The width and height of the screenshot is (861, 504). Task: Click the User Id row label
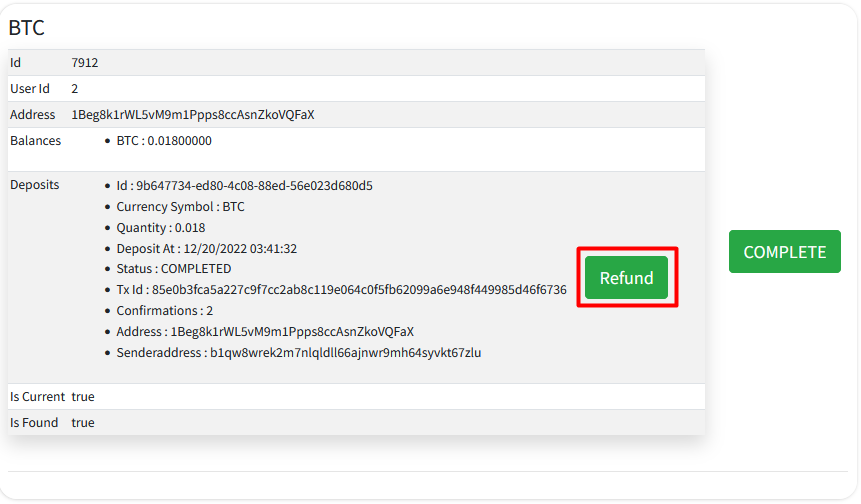click(x=30, y=89)
